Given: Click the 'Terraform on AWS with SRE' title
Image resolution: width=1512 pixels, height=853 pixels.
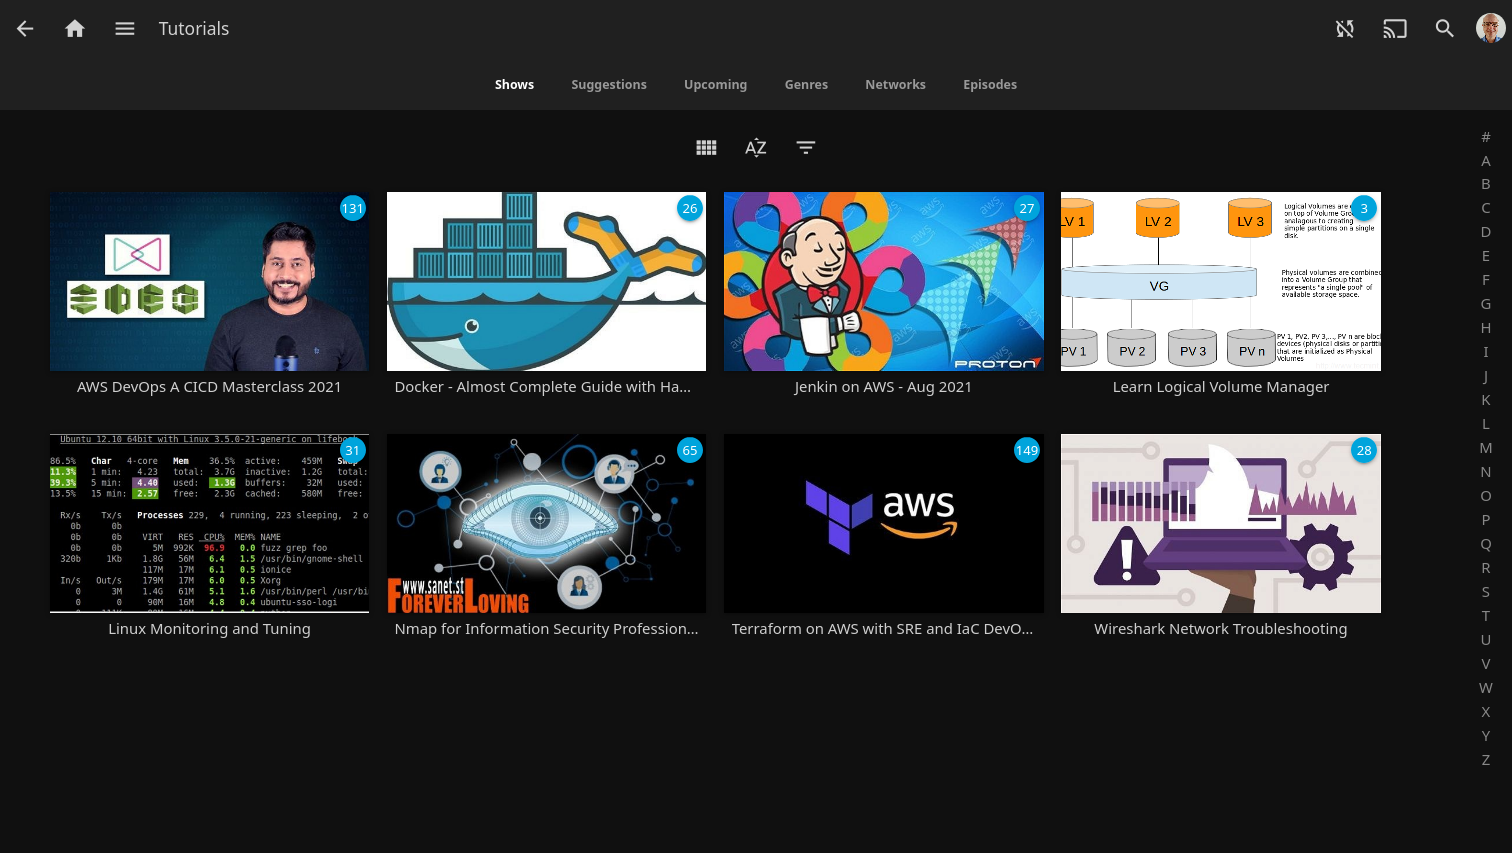Looking at the screenshot, I should coord(882,629).
